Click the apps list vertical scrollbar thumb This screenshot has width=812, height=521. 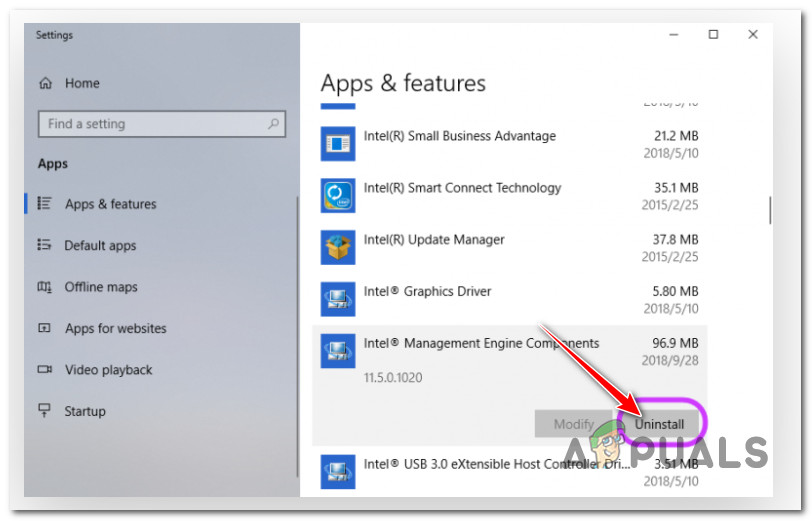point(770,210)
